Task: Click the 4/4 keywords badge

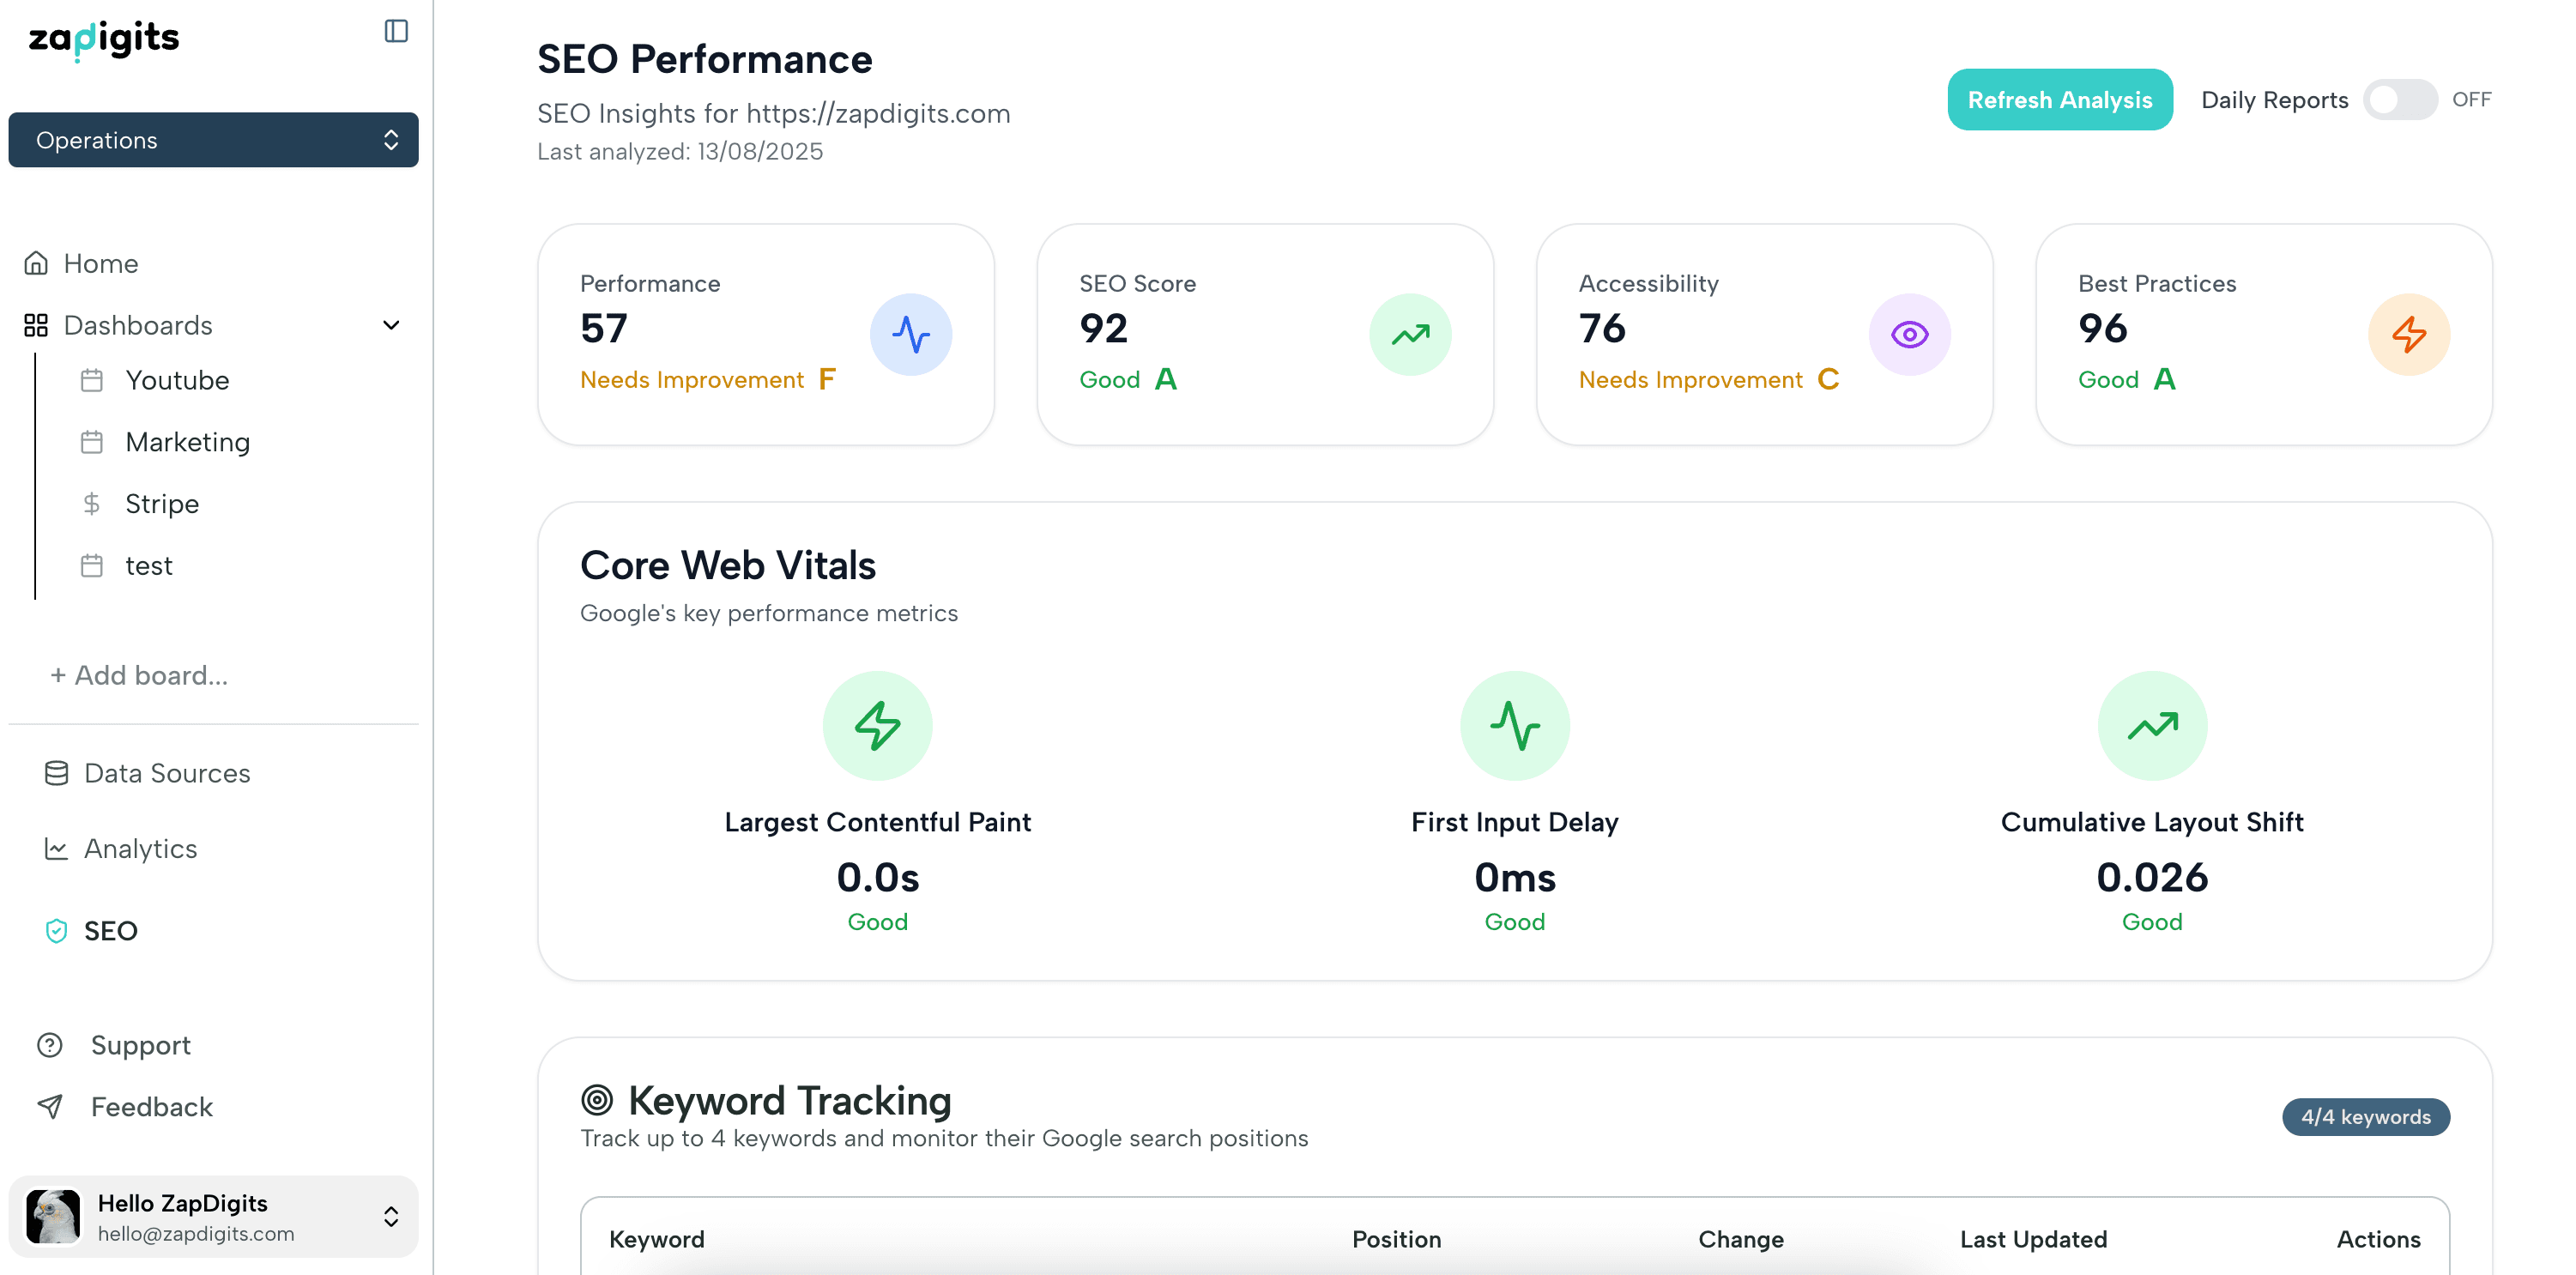Action: click(x=2366, y=1117)
